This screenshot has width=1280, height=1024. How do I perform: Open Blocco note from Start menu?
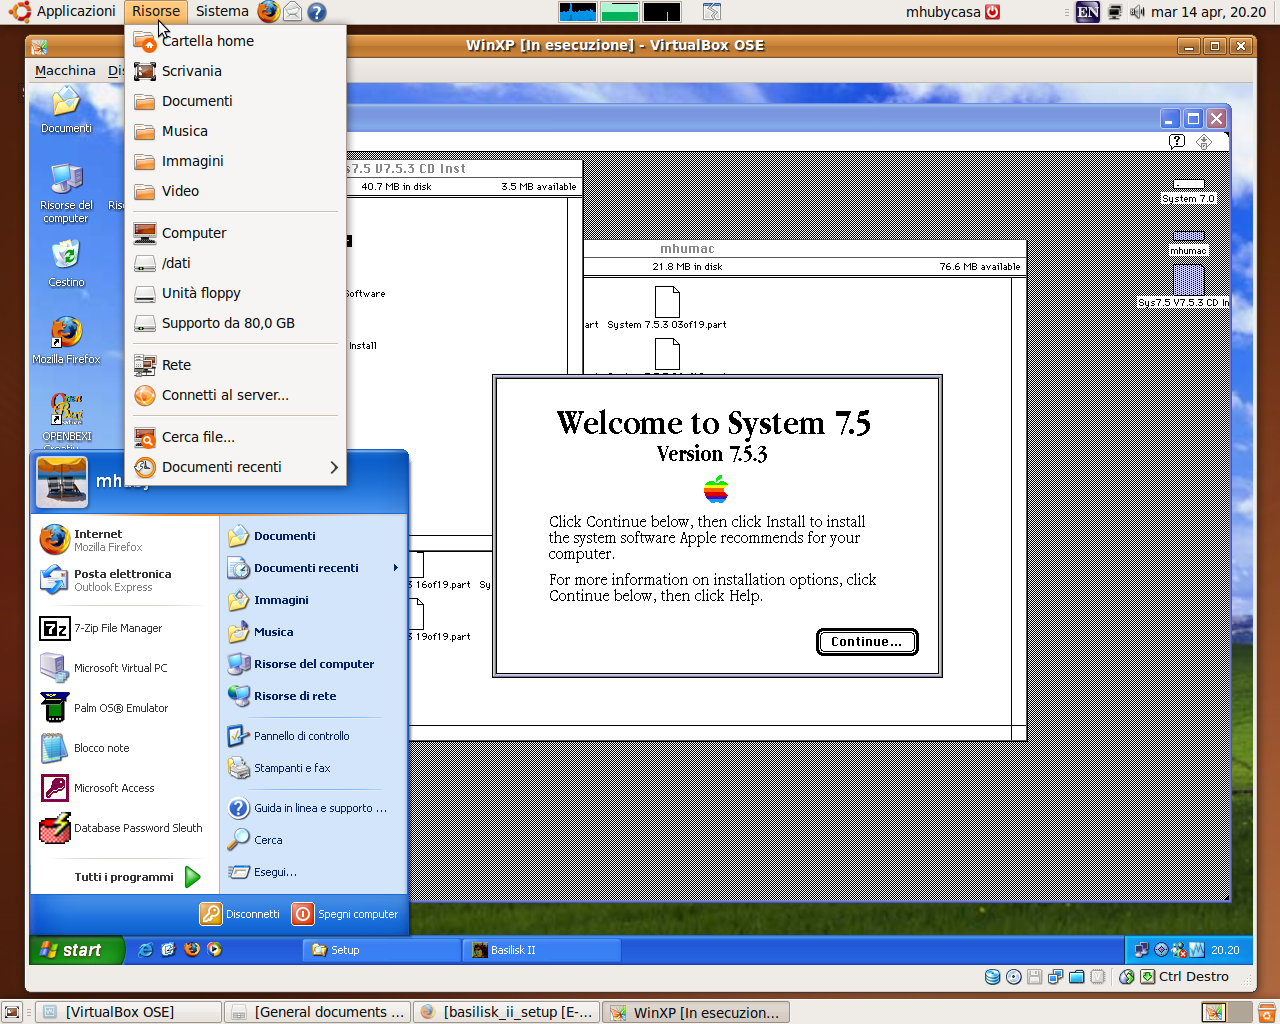click(125, 748)
